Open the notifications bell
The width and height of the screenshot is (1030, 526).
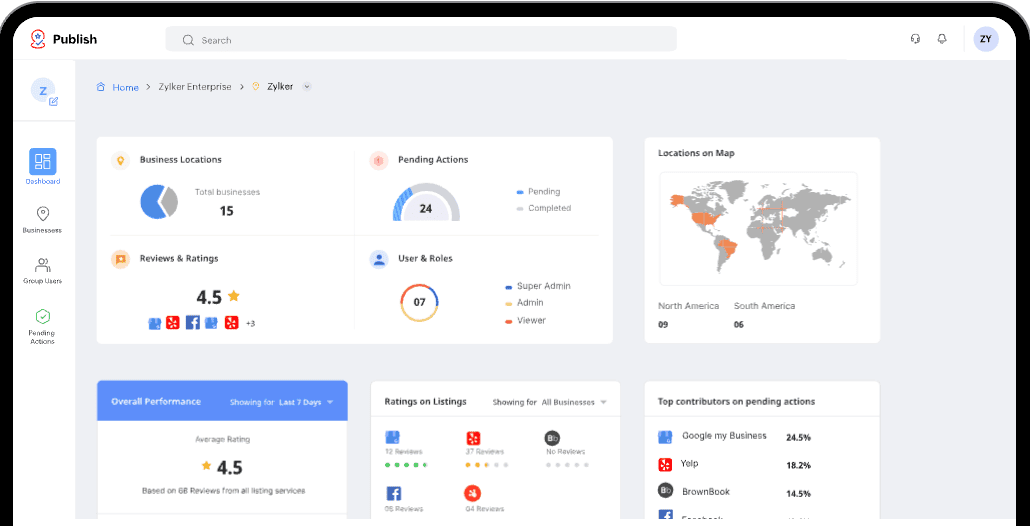click(x=941, y=39)
